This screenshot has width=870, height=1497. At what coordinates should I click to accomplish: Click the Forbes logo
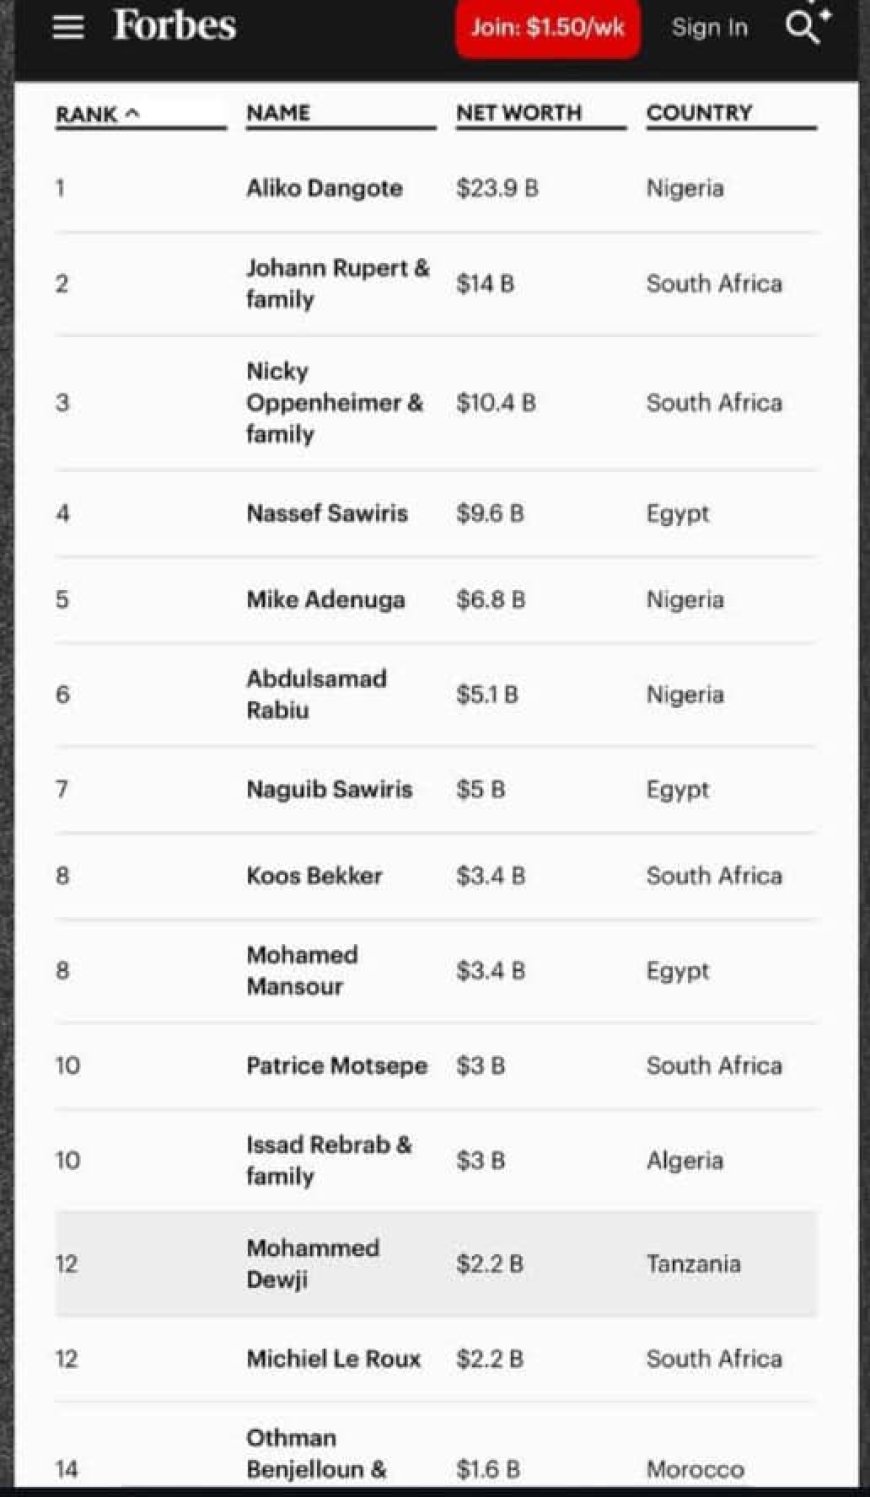click(174, 26)
